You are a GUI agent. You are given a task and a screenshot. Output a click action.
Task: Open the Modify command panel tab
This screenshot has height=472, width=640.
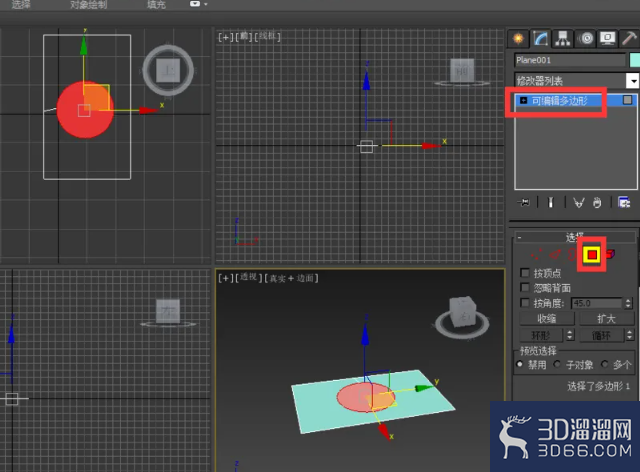click(540, 39)
